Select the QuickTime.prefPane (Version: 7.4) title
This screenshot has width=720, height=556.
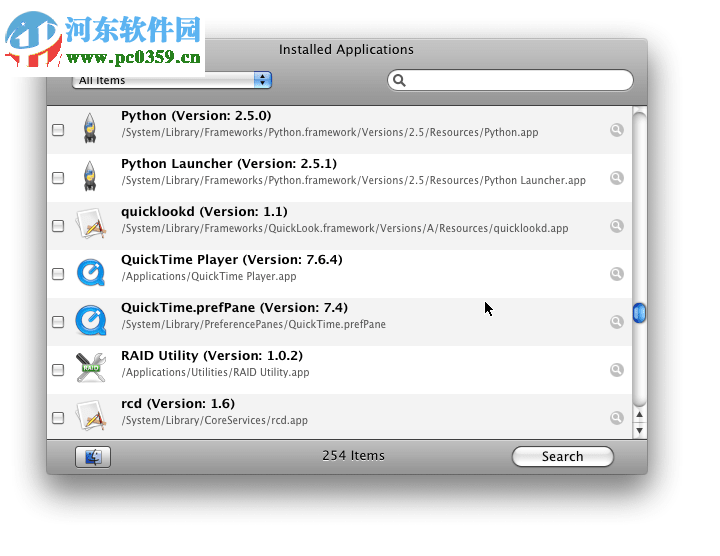(234, 308)
